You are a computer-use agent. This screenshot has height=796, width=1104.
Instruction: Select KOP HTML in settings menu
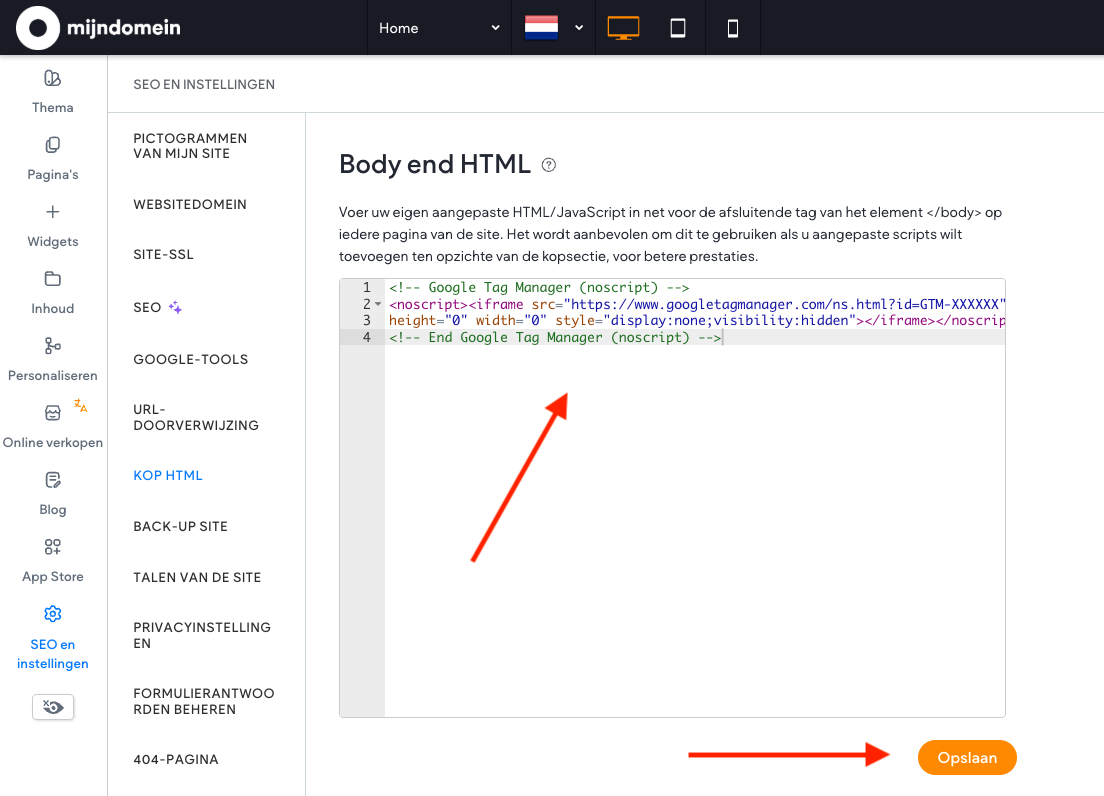pyautogui.click(x=168, y=475)
